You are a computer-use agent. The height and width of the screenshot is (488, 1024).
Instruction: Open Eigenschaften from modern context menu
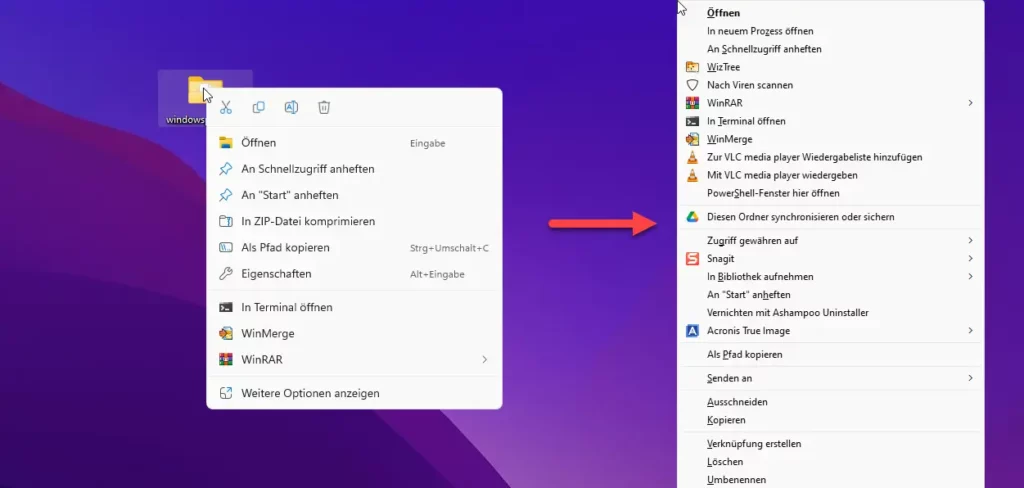[354, 274]
